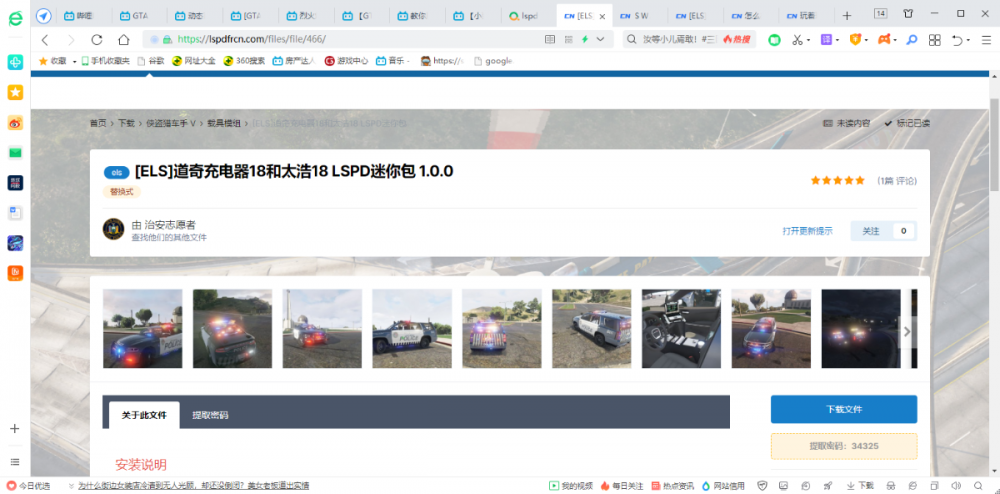Open the 网址大全 bookmark
The width and height of the screenshot is (1000, 494).
(x=194, y=62)
